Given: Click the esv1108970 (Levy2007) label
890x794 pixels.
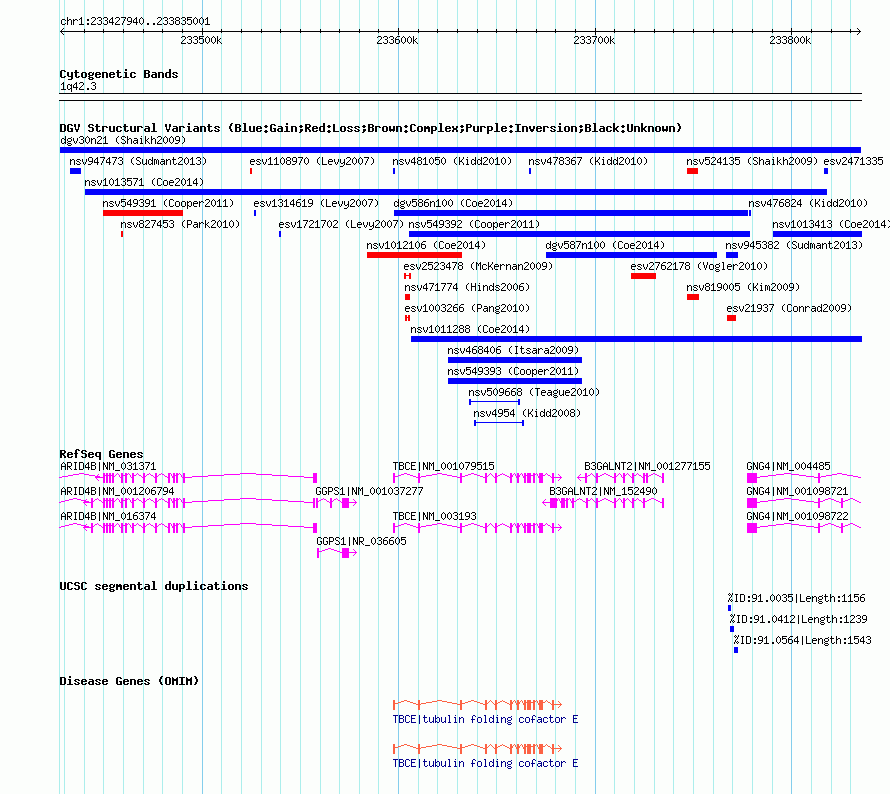Looking at the screenshot, I should pyautogui.click(x=312, y=161).
